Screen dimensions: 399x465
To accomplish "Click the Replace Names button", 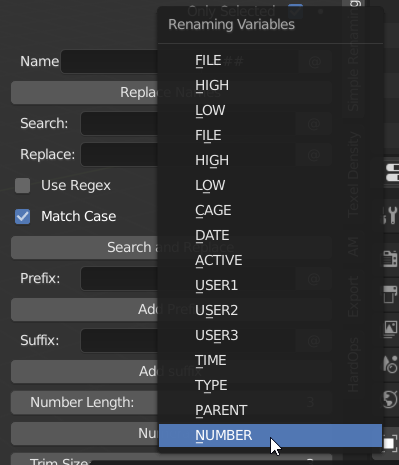I will (84, 92).
